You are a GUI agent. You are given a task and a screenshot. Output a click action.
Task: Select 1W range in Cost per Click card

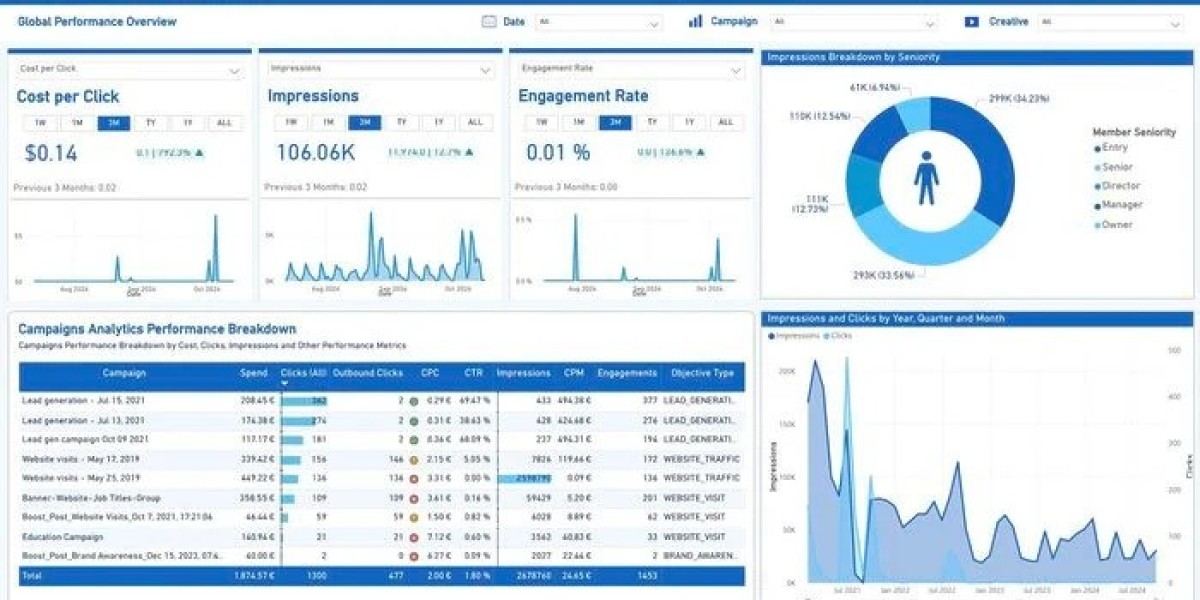point(40,123)
